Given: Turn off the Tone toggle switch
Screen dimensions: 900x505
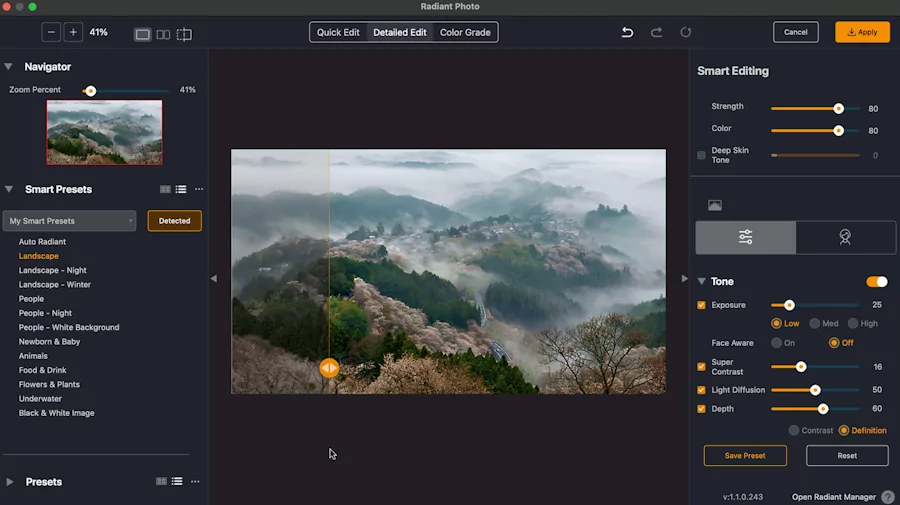Looking at the screenshot, I should tap(877, 282).
